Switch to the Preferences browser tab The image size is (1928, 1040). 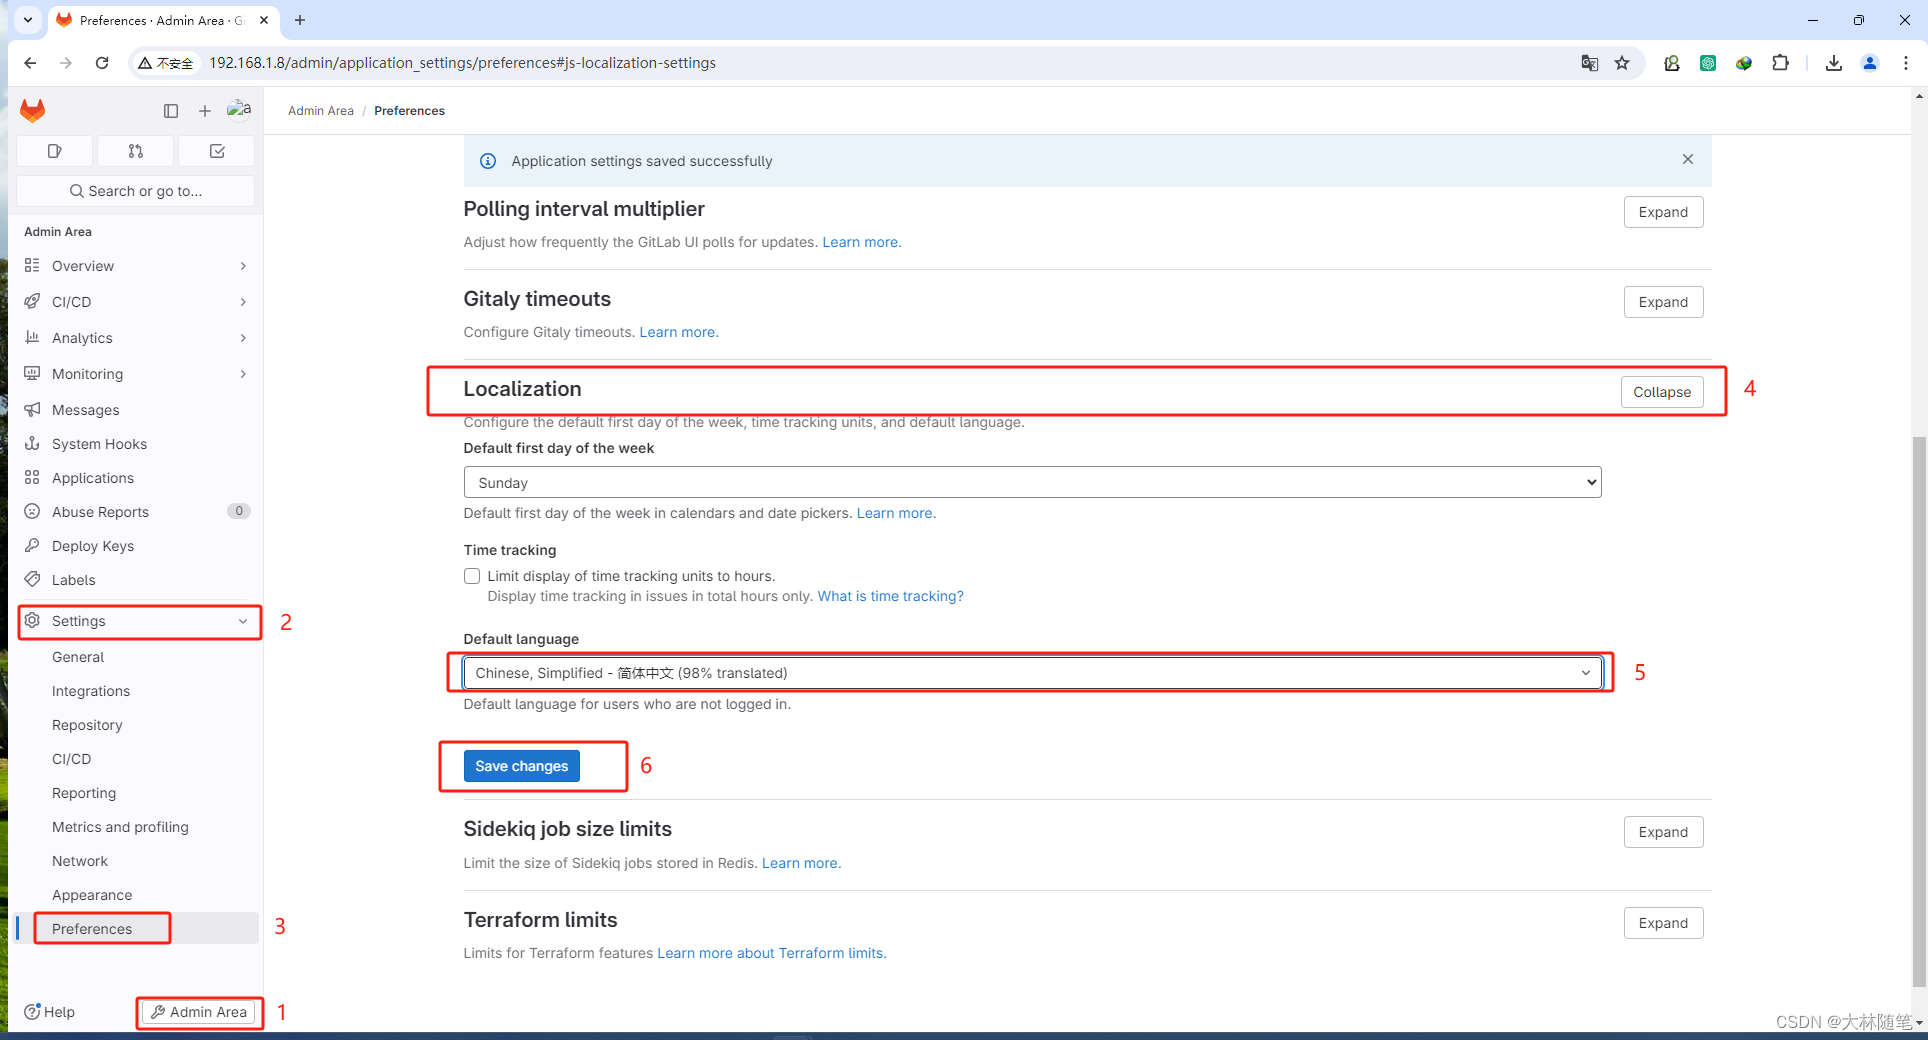click(155, 20)
